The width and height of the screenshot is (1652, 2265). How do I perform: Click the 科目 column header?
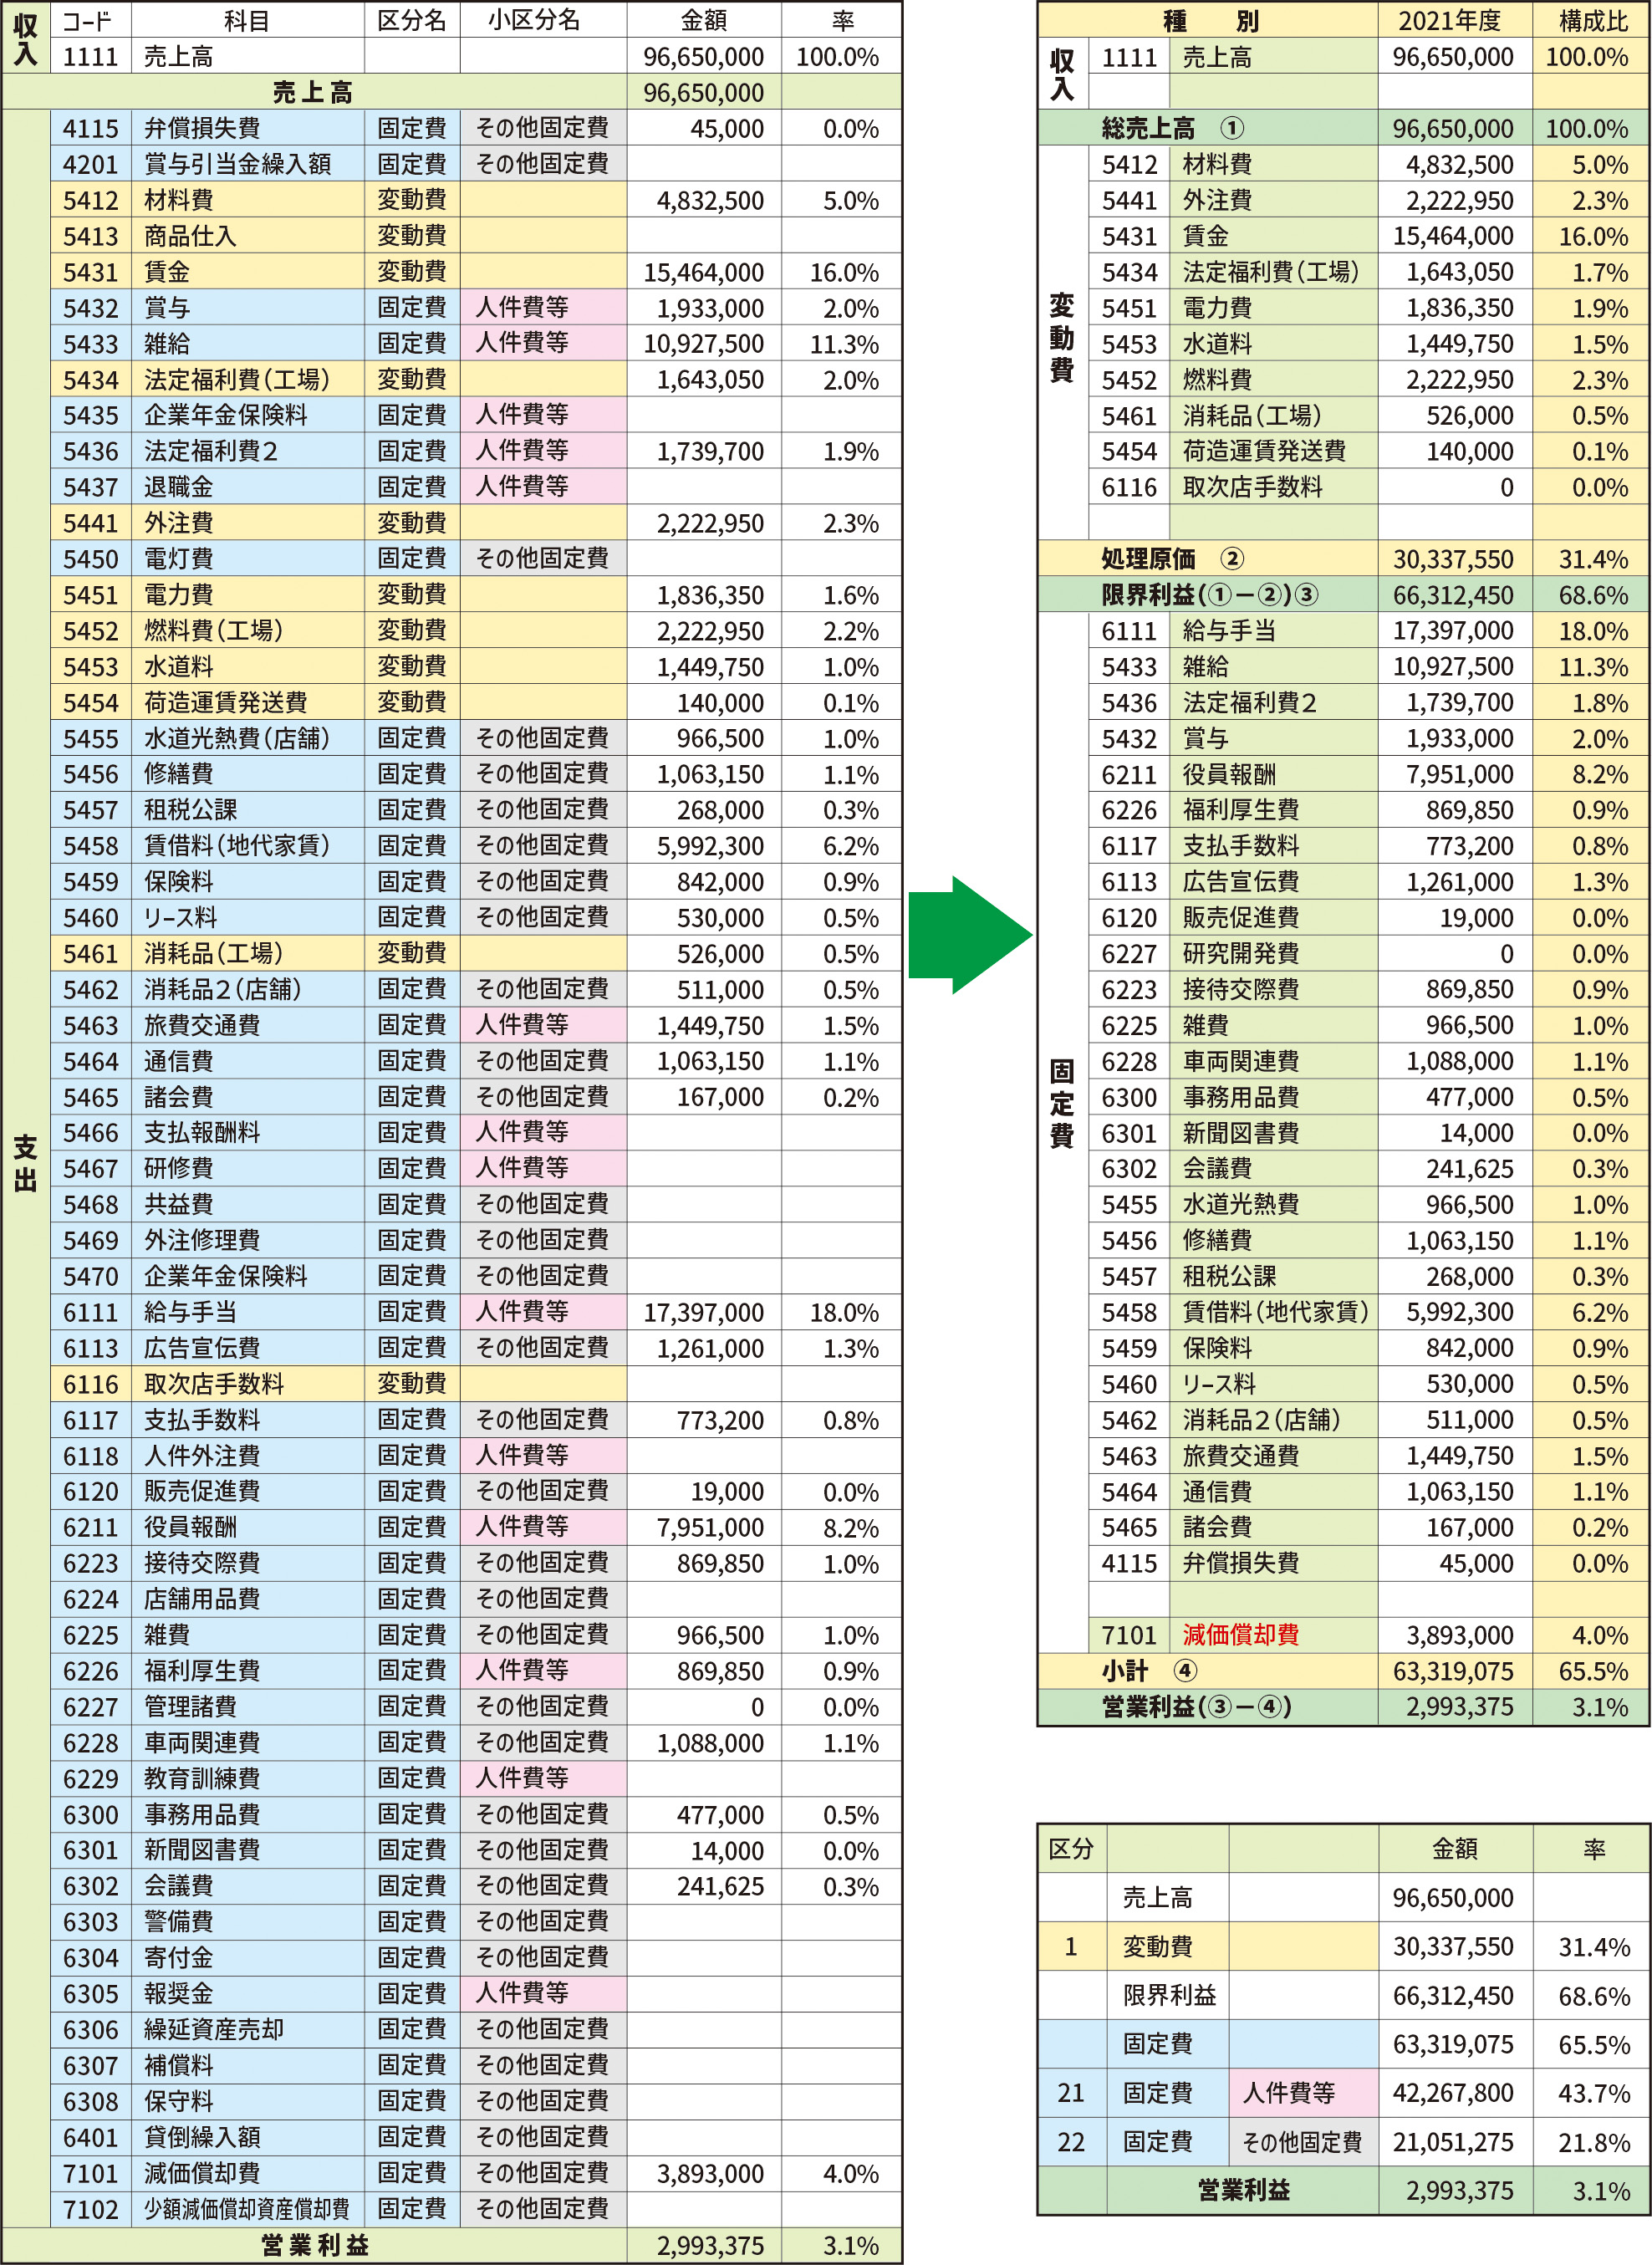click(247, 20)
